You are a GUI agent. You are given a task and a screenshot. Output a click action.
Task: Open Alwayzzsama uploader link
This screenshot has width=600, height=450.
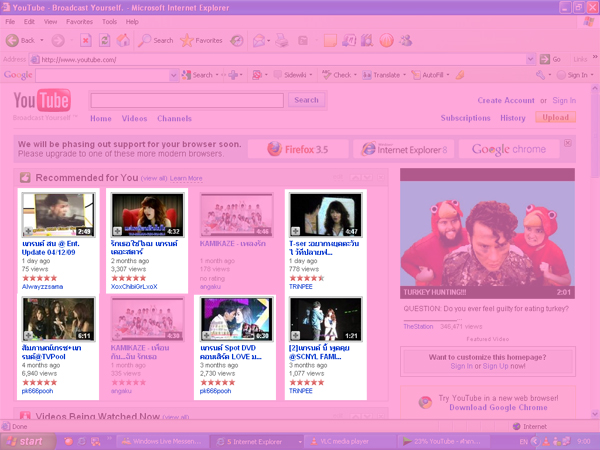[42, 287]
